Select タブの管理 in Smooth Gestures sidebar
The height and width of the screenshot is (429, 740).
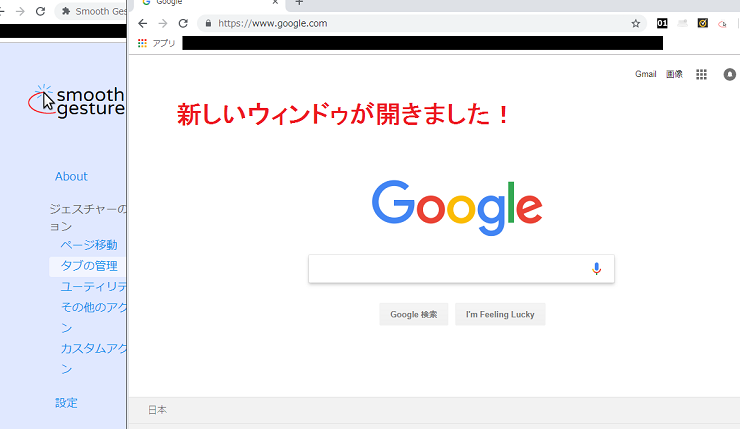[x=89, y=266]
